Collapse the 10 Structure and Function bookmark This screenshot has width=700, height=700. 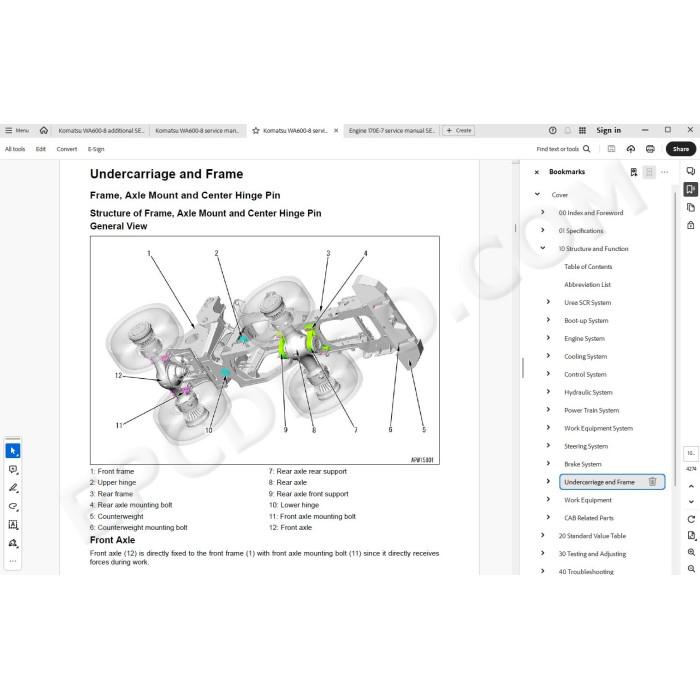tap(542, 248)
